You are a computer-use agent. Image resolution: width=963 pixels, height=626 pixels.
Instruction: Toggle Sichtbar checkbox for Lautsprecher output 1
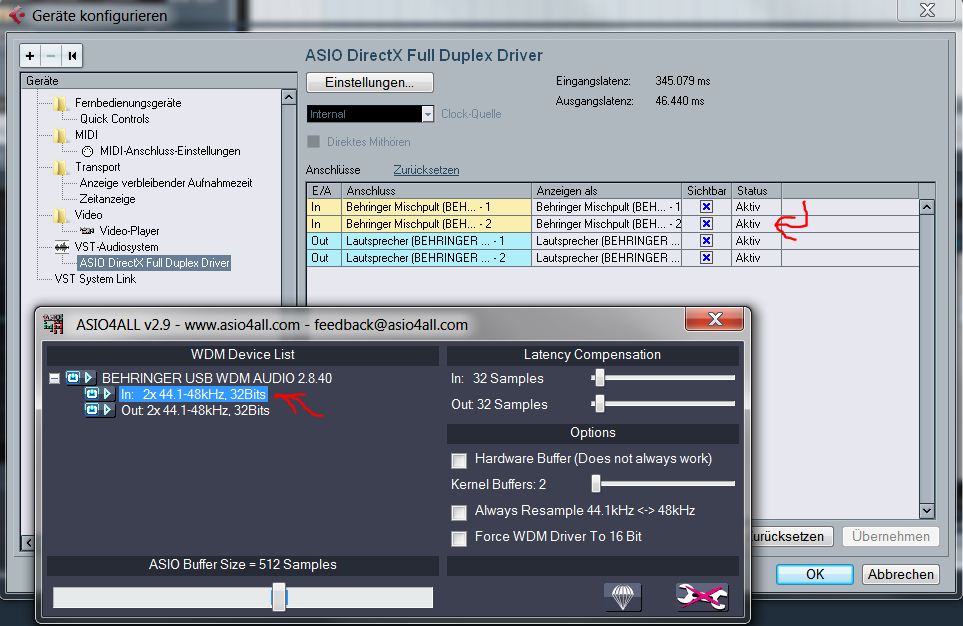point(706,241)
